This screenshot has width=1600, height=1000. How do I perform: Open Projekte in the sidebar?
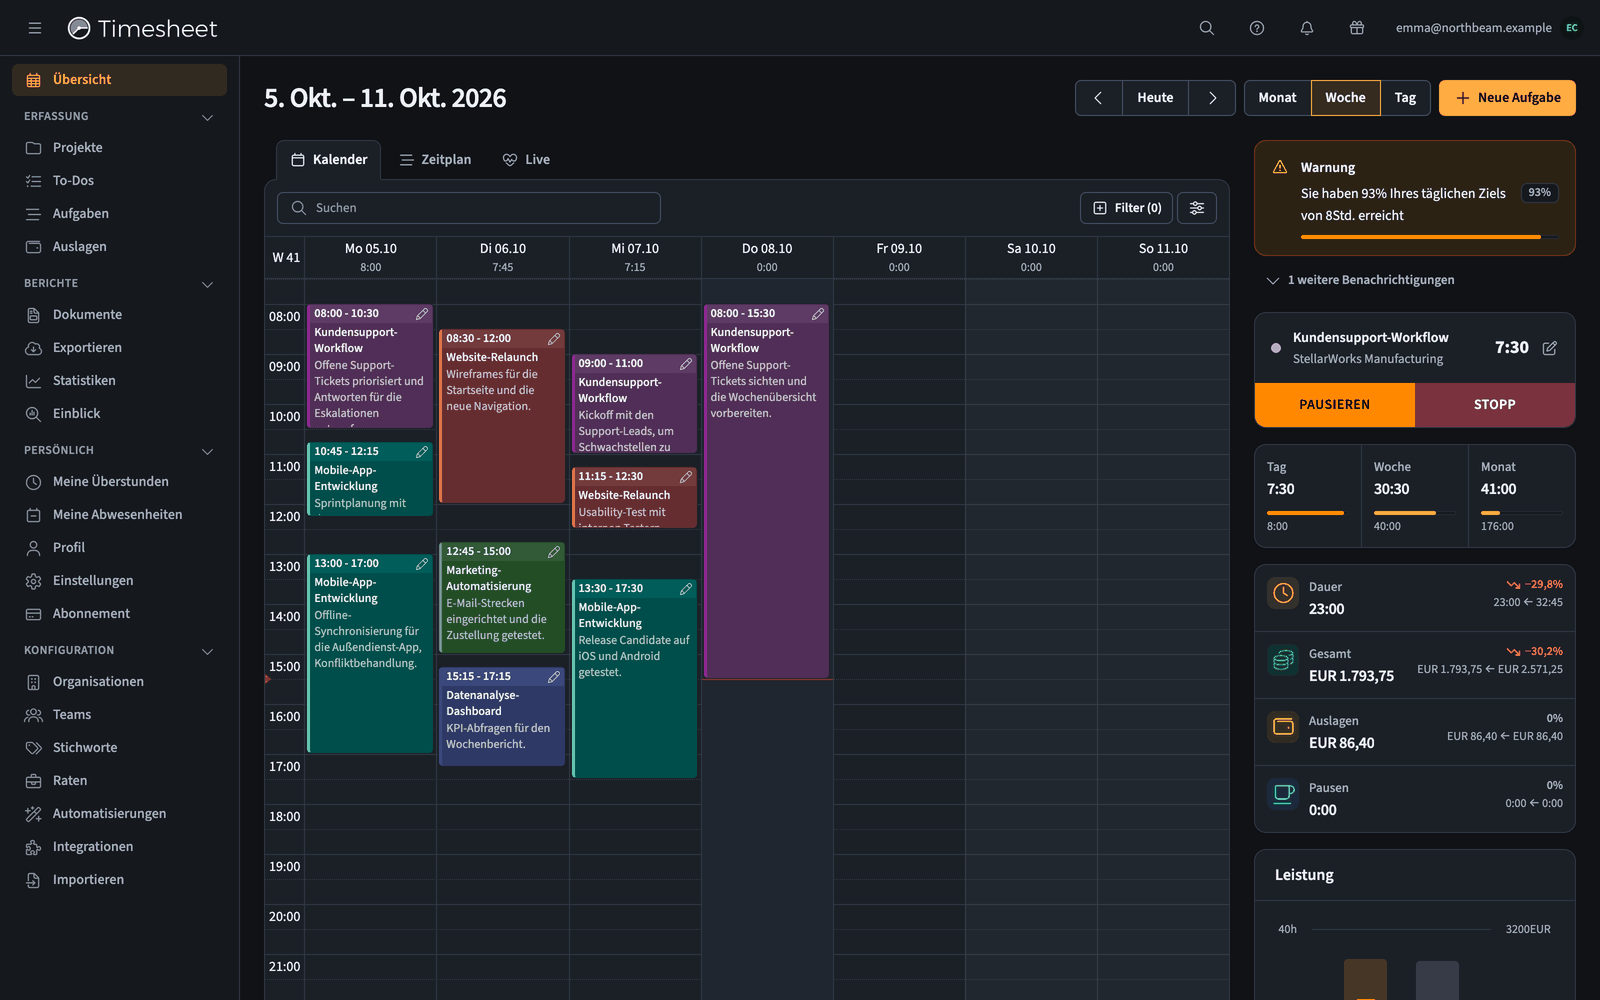[120, 148]
